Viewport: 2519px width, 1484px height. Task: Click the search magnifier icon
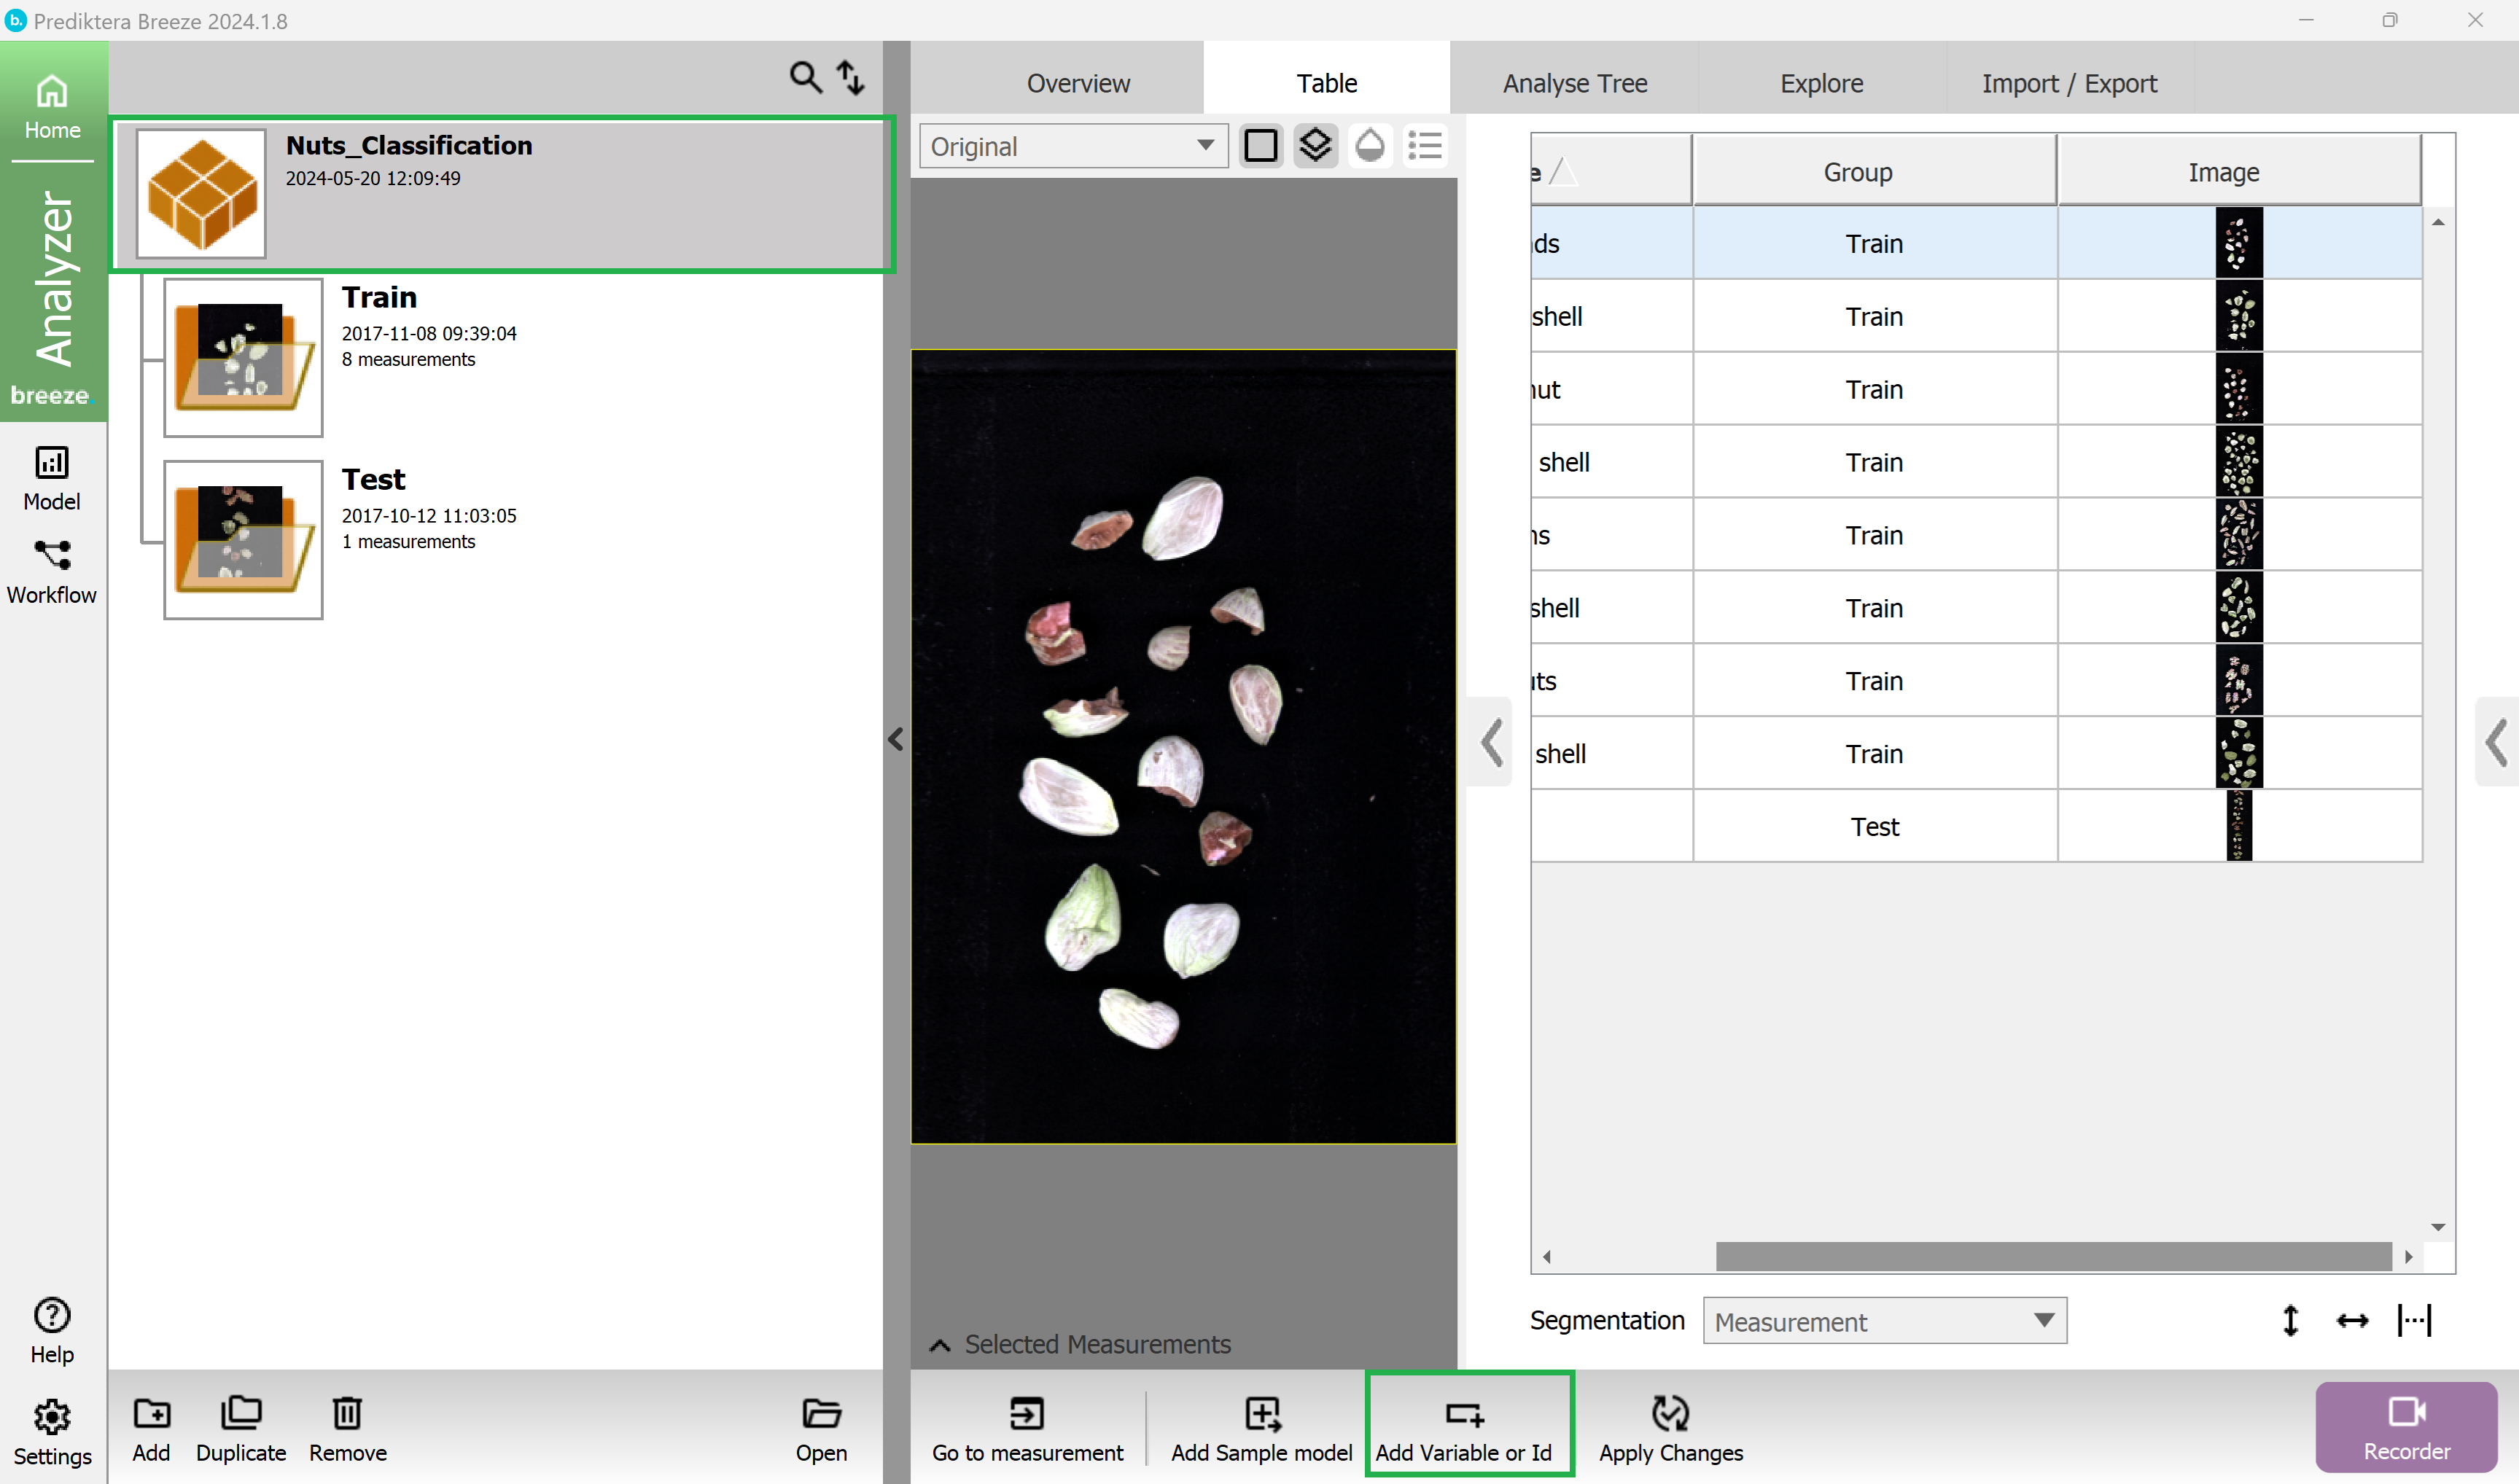(x=805, y=77)
